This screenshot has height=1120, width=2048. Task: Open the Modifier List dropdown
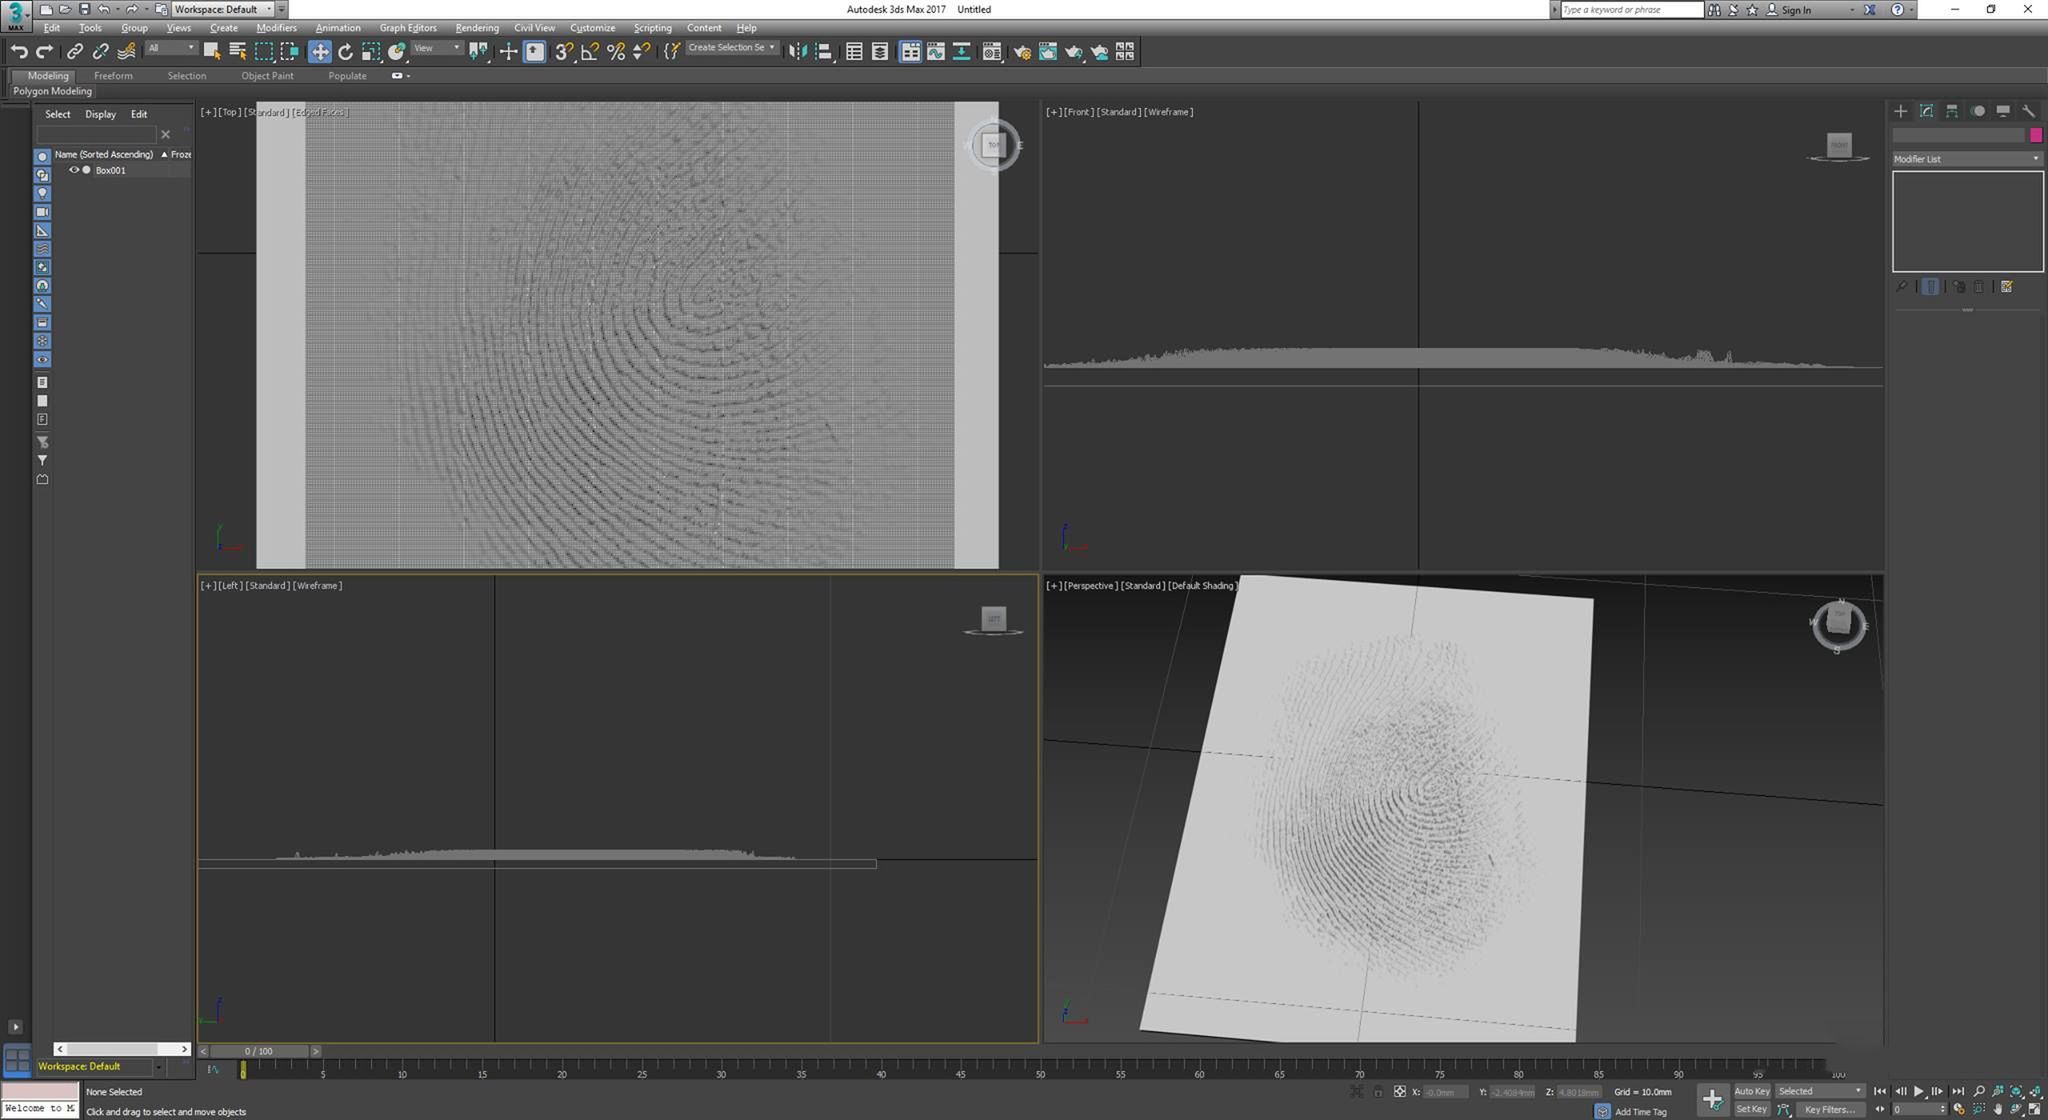tap(1966, 159)
